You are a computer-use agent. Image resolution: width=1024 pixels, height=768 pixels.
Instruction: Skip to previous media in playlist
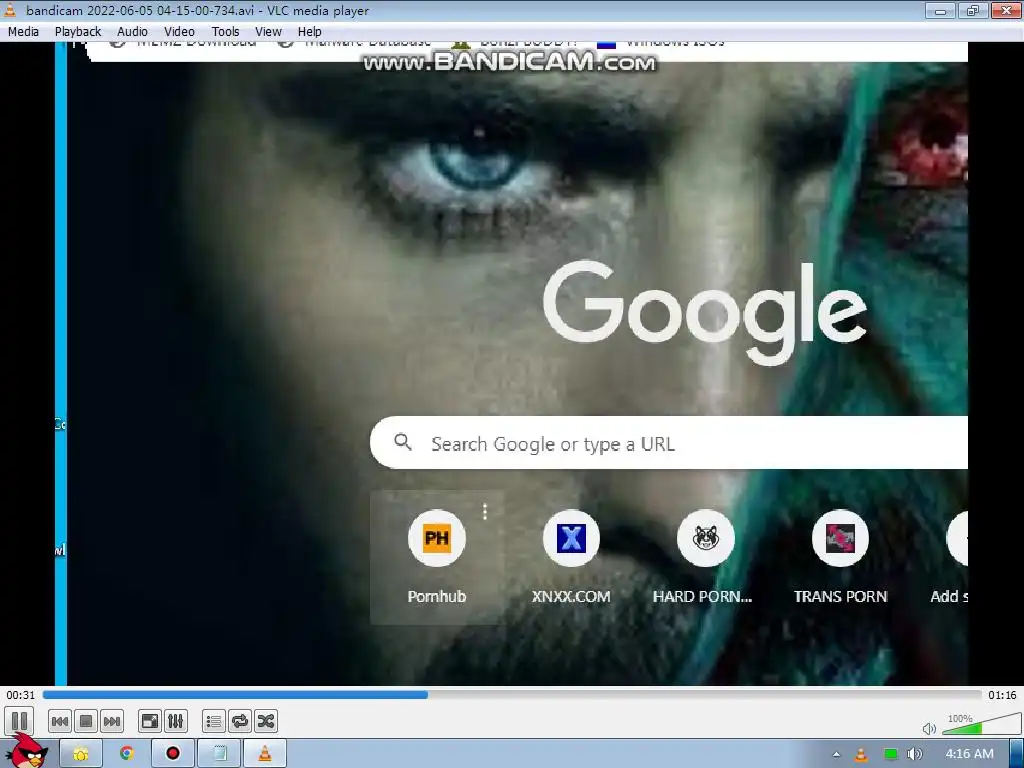coord(59,722)
